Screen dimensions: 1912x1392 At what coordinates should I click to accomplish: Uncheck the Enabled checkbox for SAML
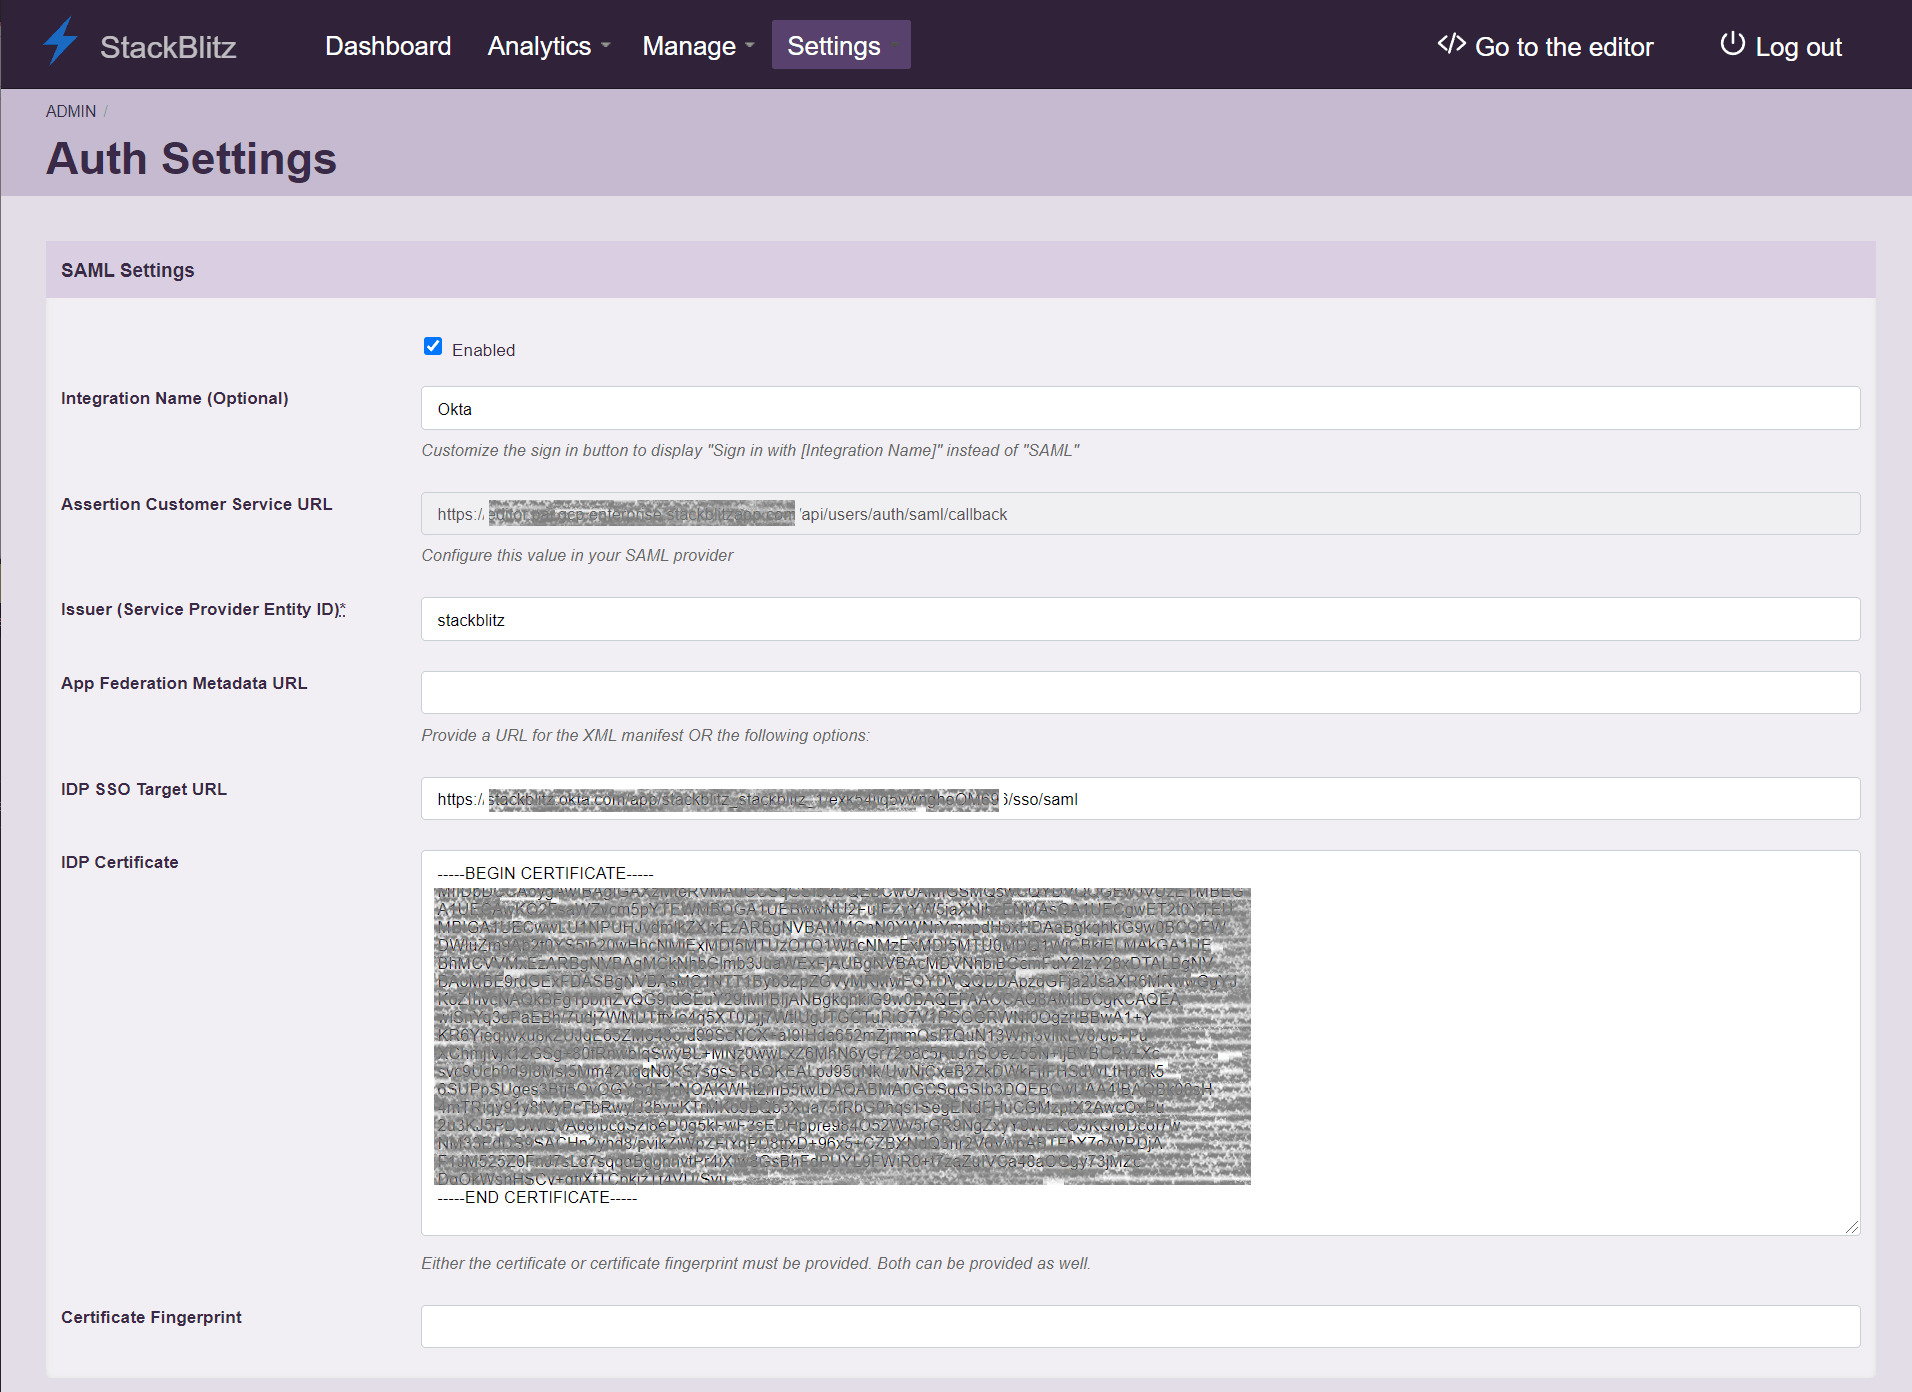point(433,346)
